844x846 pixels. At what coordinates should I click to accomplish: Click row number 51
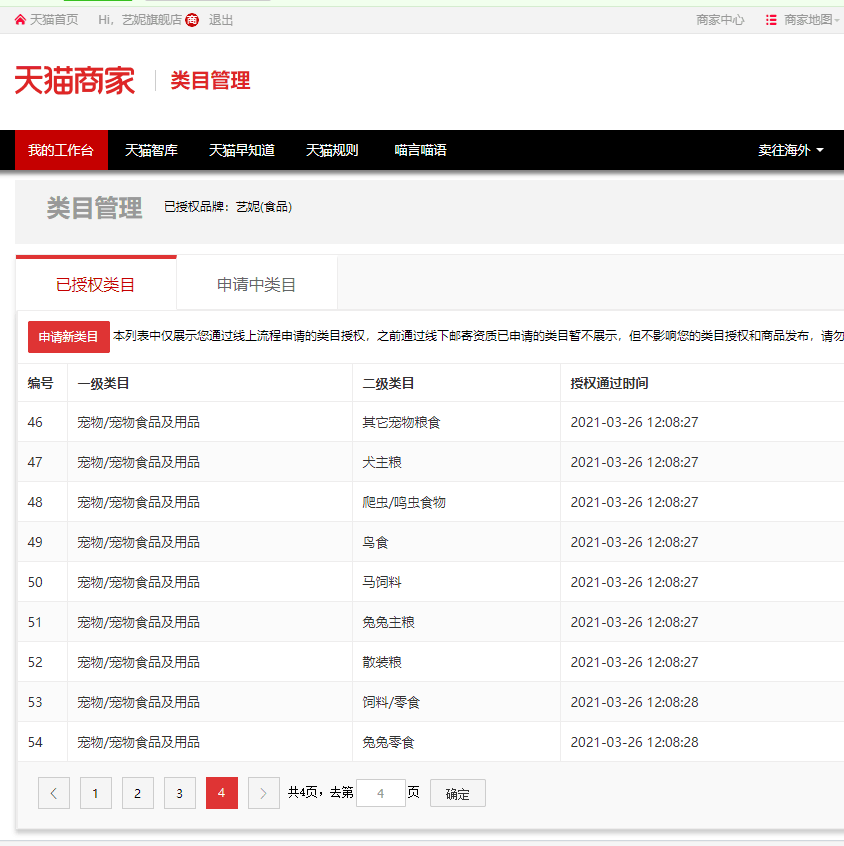(x=35, y=622)
